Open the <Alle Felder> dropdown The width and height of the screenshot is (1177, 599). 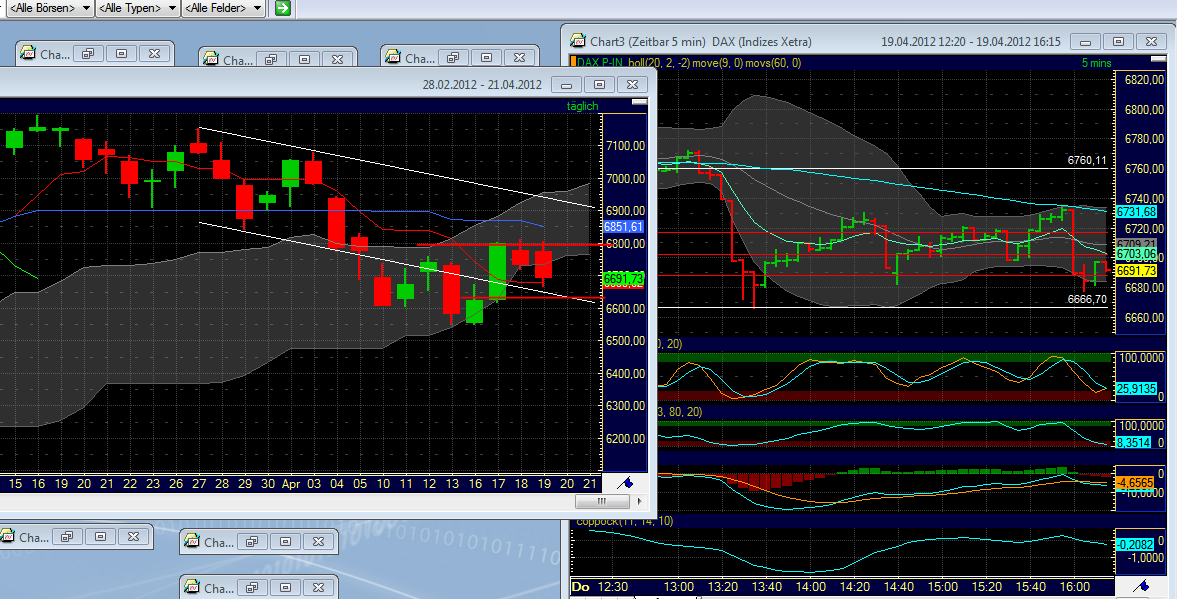coord(224,8)
